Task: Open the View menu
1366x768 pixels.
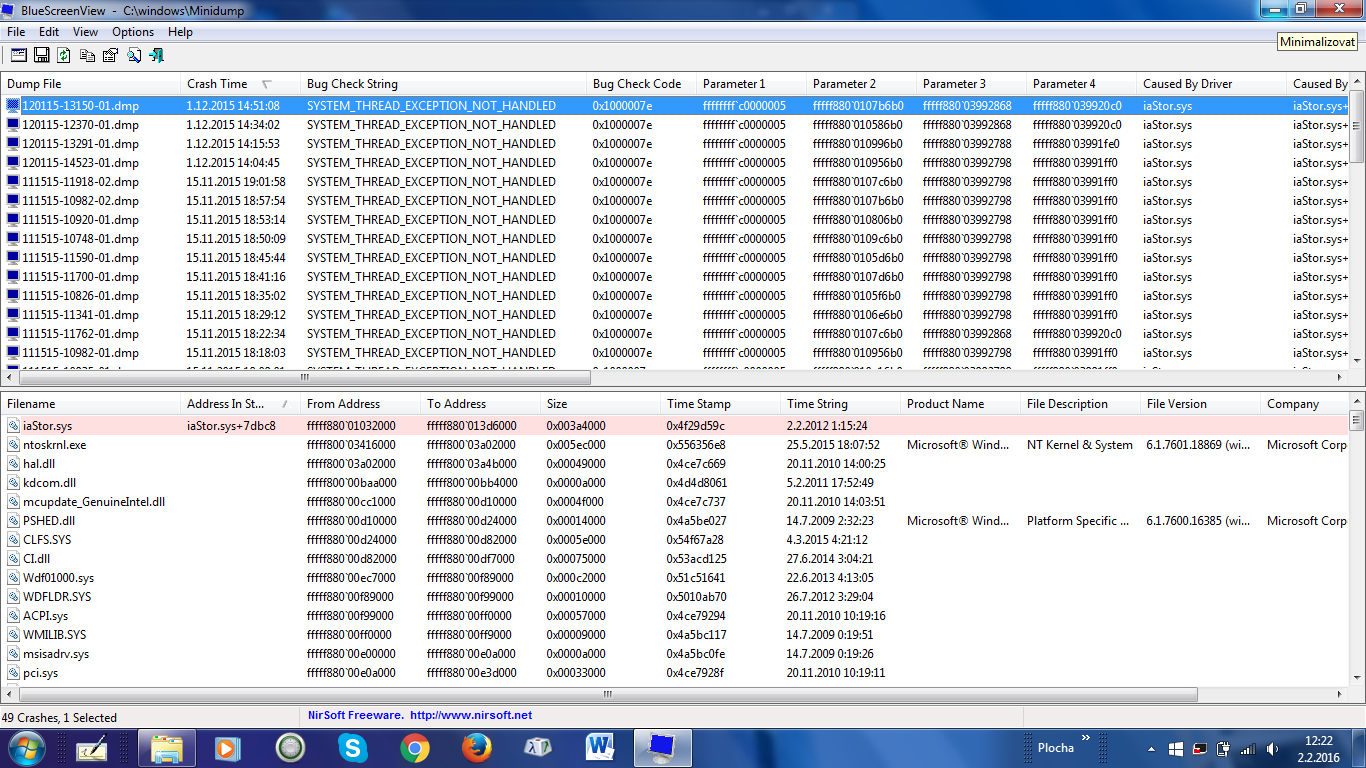Action: 85,32
